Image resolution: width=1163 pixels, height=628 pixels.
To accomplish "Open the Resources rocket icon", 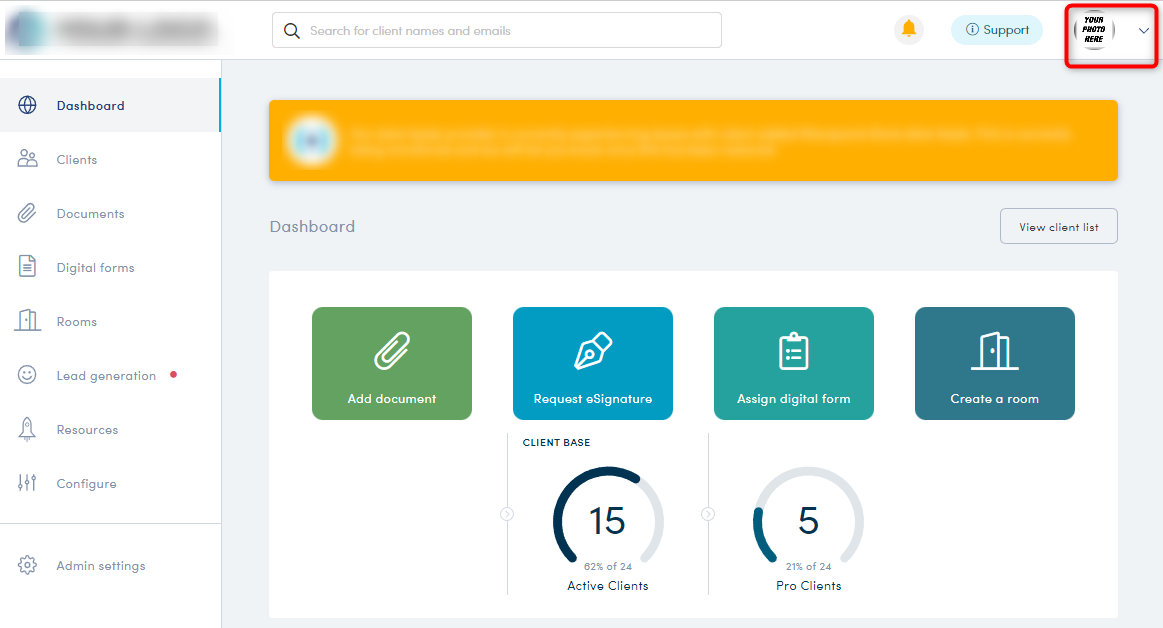I will click(x=27, y=429).
